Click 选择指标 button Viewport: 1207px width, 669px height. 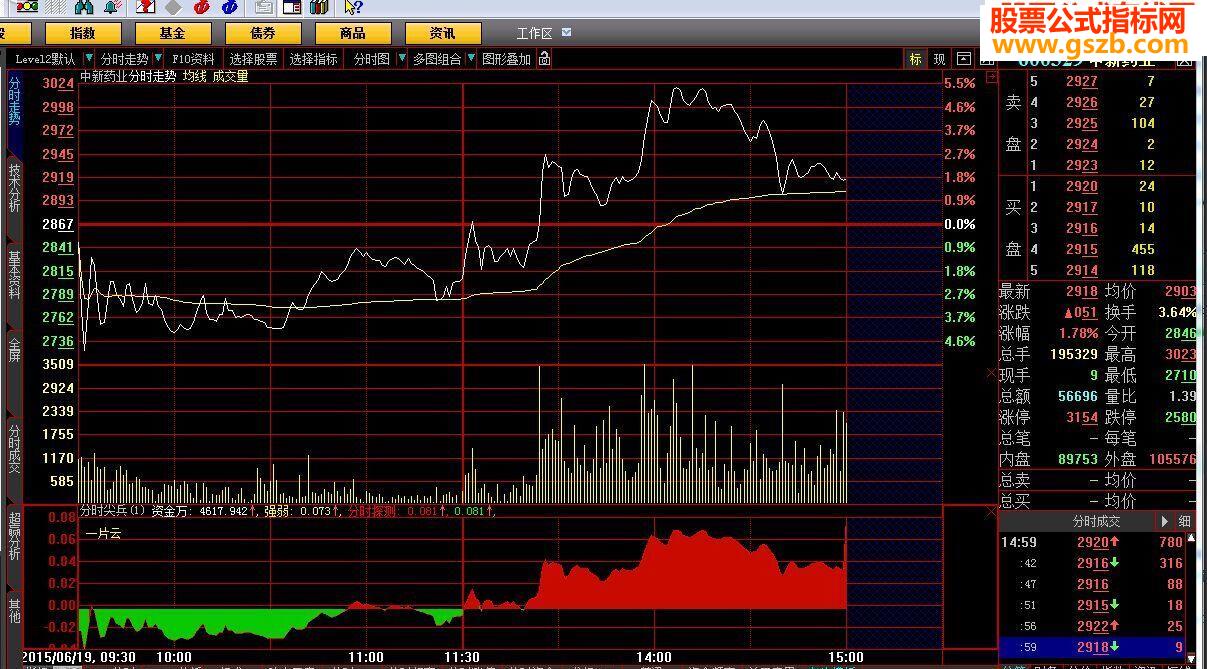coord(314,59)
